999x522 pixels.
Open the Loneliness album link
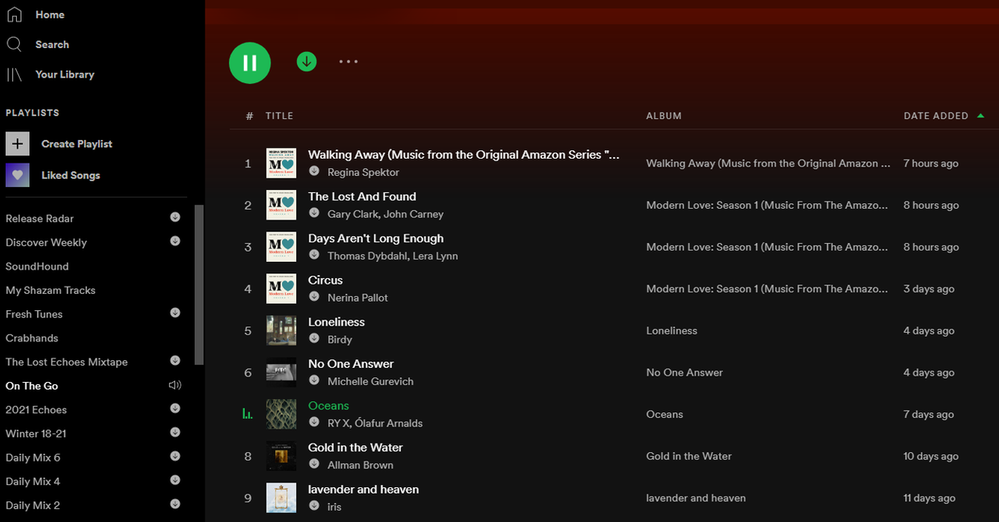point(672,331)
